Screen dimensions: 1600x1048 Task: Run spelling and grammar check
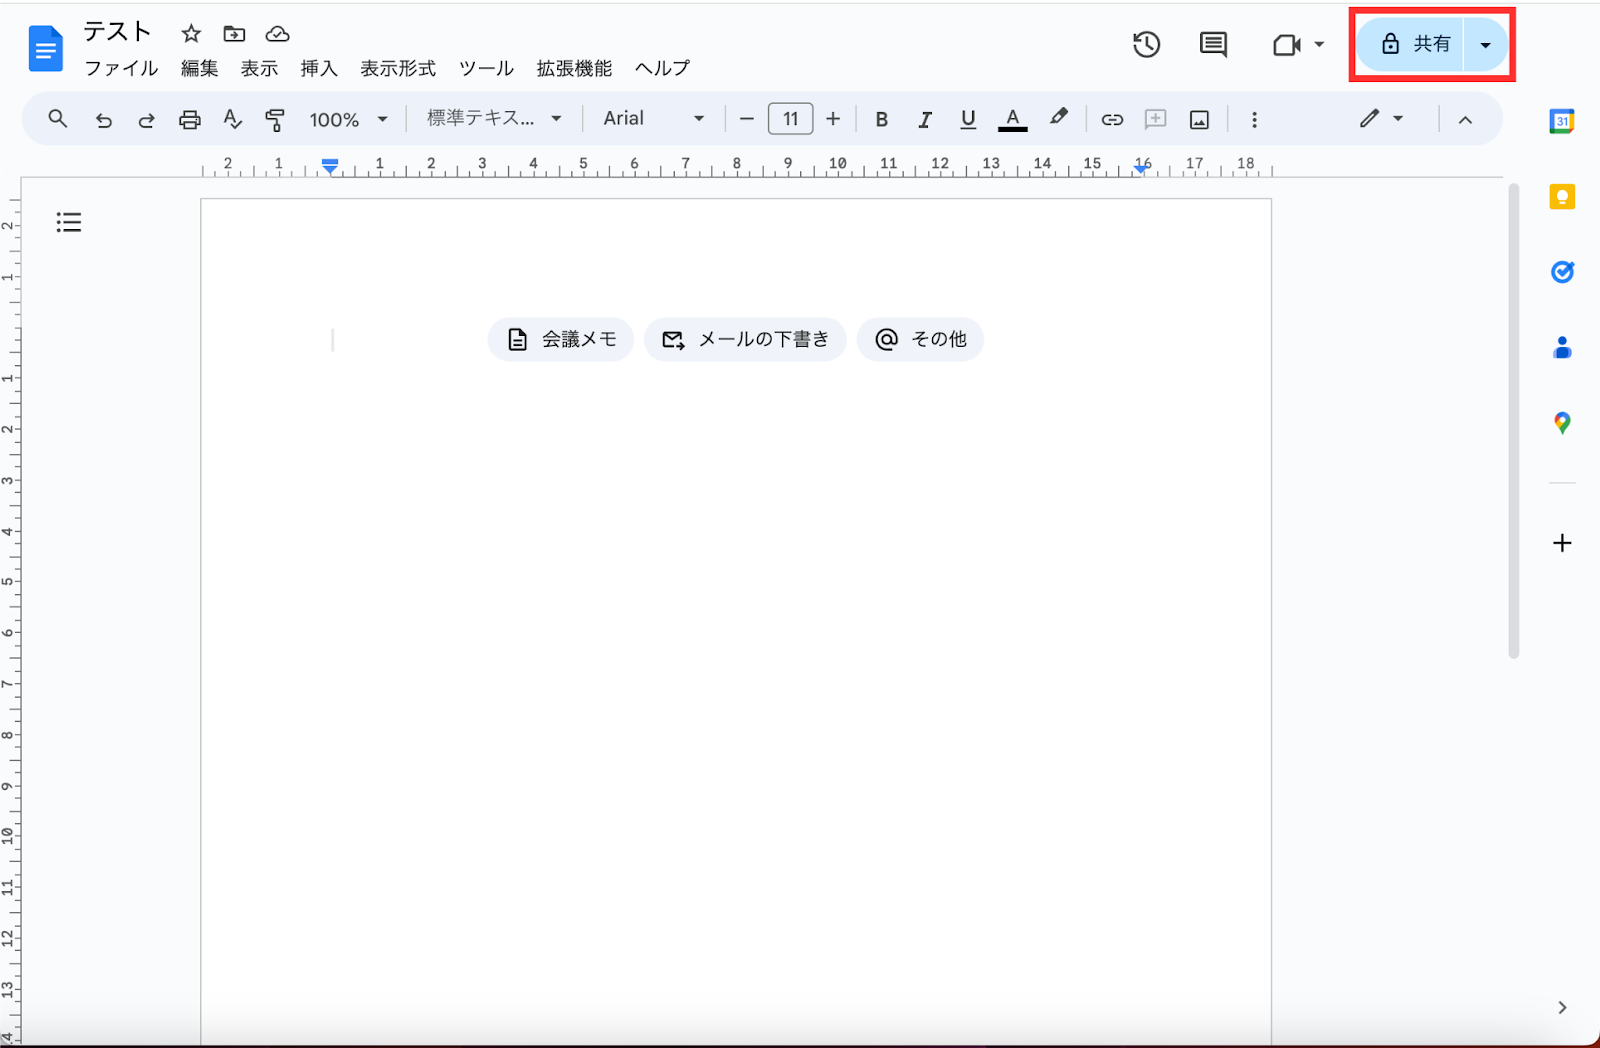coord(232,119)
